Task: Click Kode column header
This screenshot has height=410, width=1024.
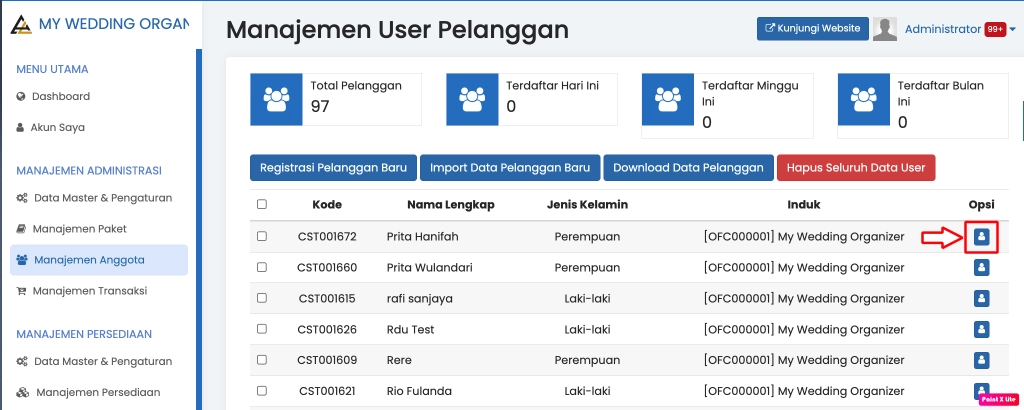Action: [x=327, y=205]
